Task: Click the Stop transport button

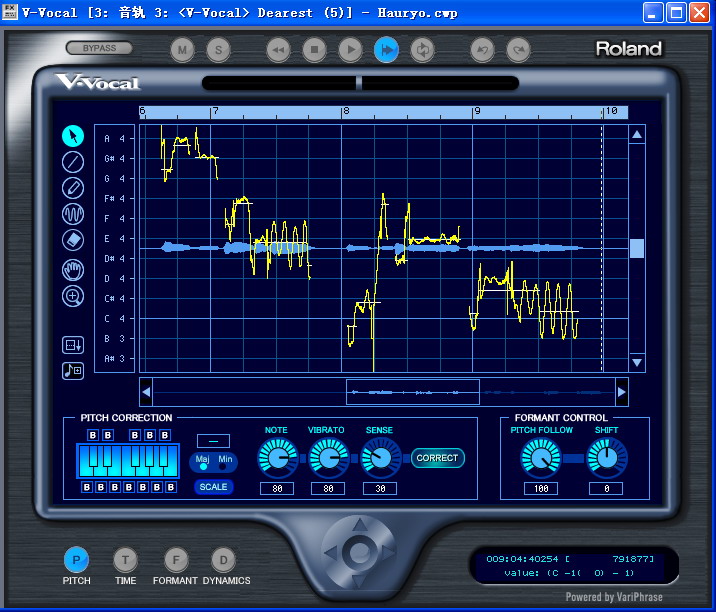Action: [315, 50]
